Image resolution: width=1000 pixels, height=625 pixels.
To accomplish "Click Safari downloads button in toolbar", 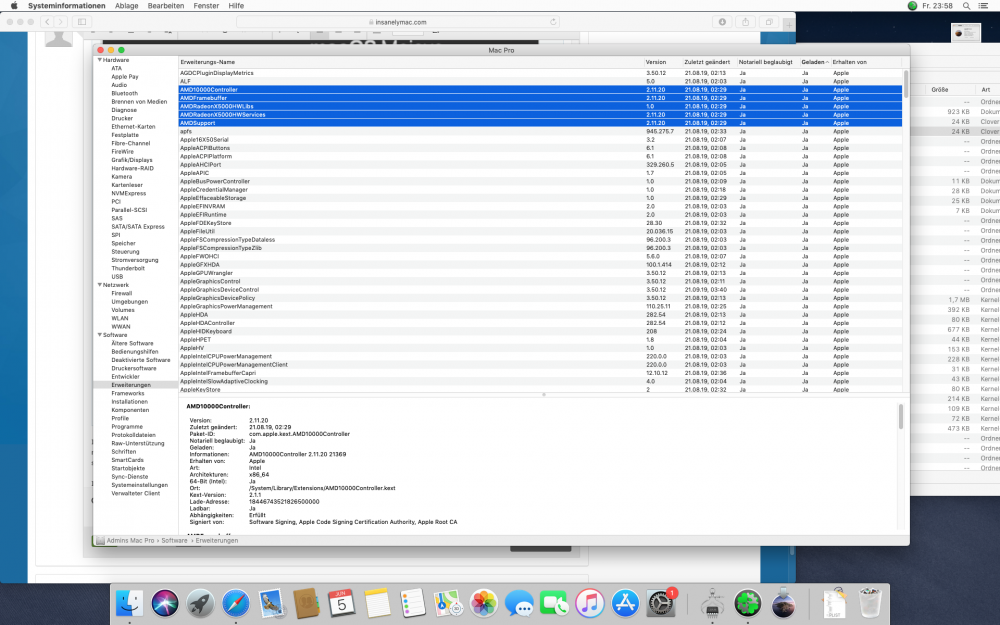I will pos(722,22).
